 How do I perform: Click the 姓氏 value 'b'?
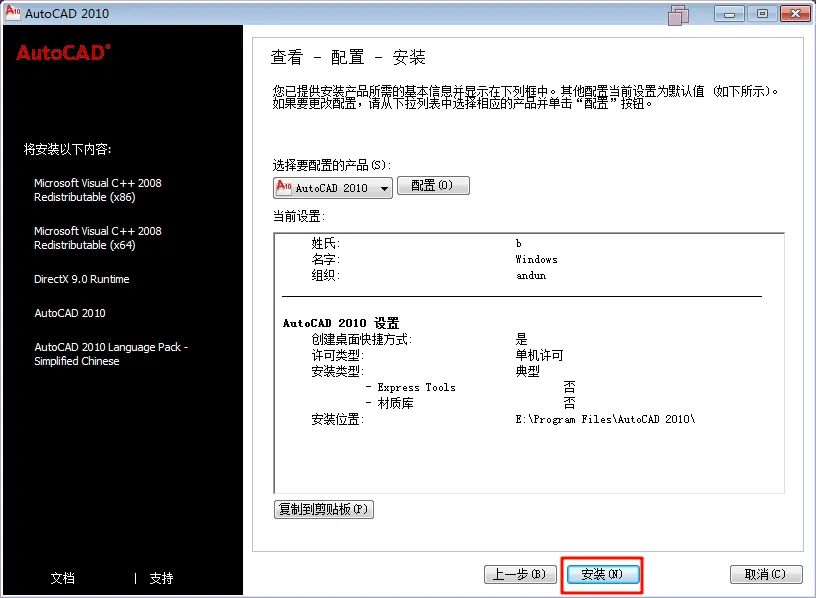[518, 243]
